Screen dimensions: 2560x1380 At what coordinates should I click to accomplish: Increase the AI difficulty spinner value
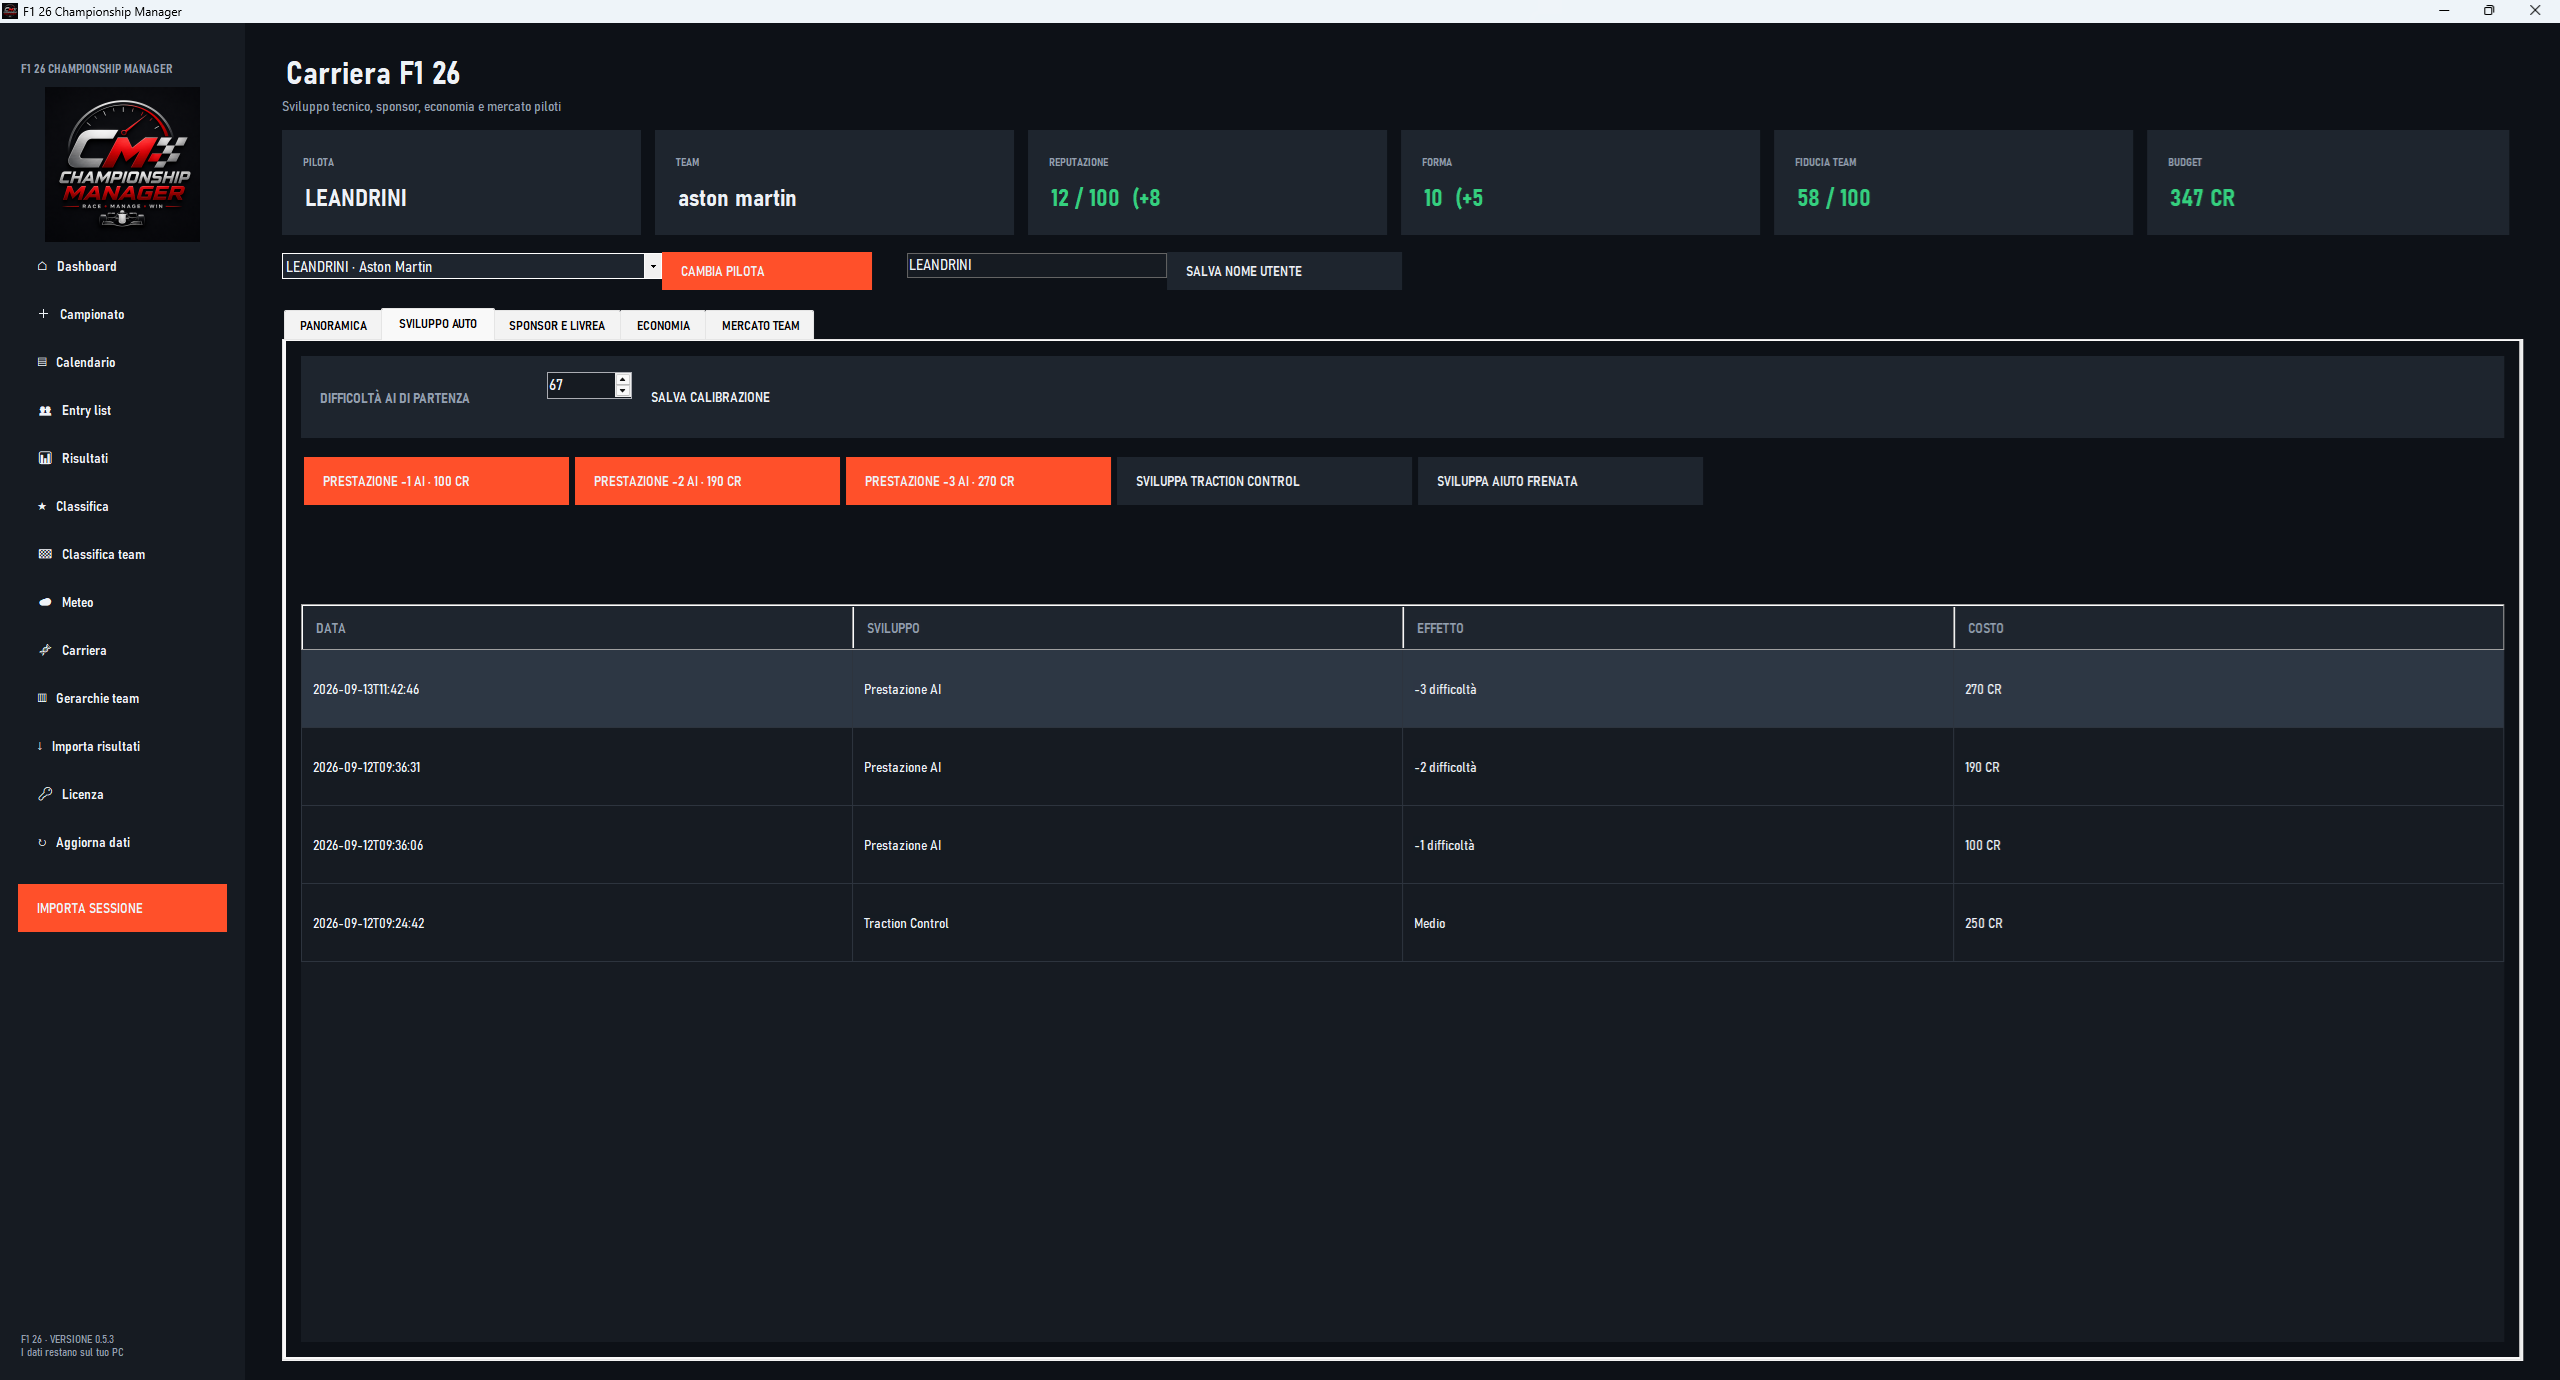point(623,379)
